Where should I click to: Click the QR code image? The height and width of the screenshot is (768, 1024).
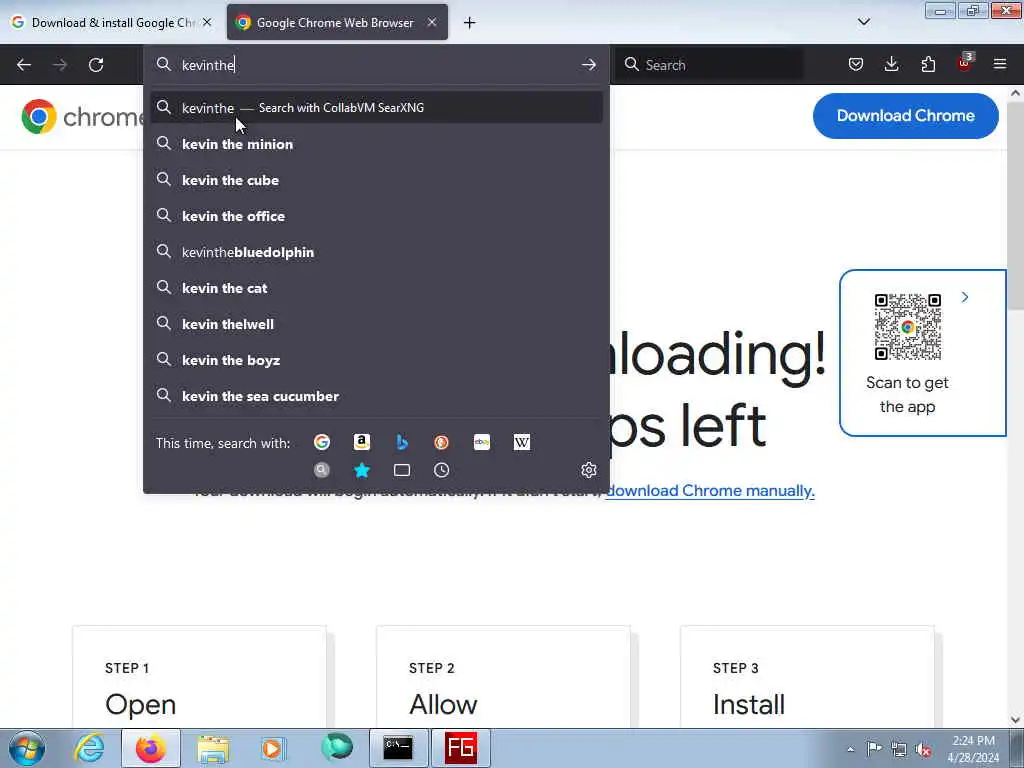coord(908,327)
